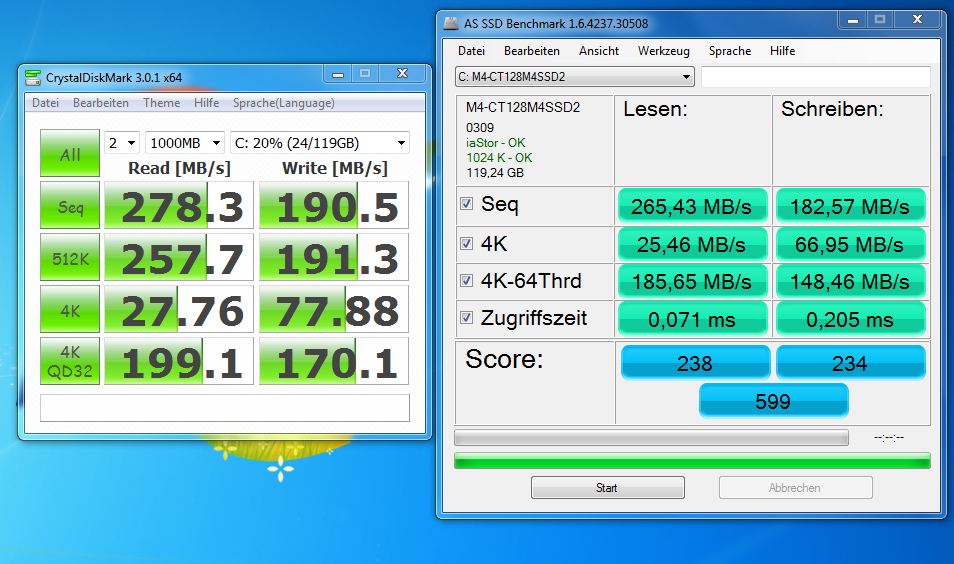Click the 4K QD32 write result 170.1
Screen dimensions: 954x564
point(334,361)
